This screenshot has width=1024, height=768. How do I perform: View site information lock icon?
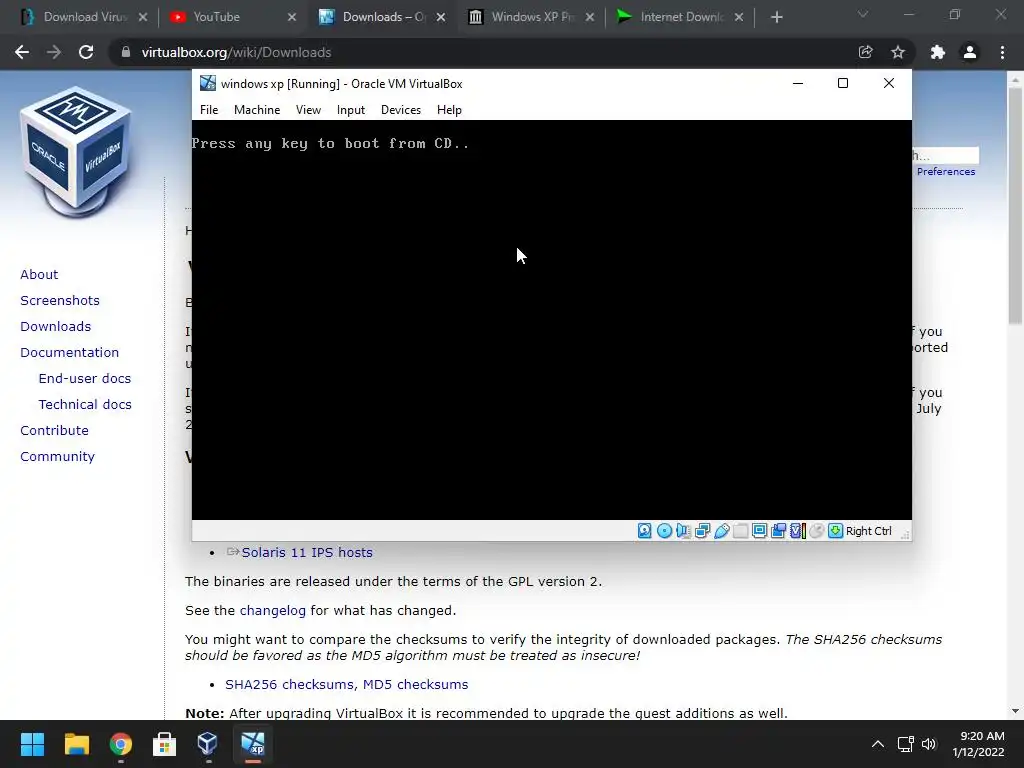[125, 52]
